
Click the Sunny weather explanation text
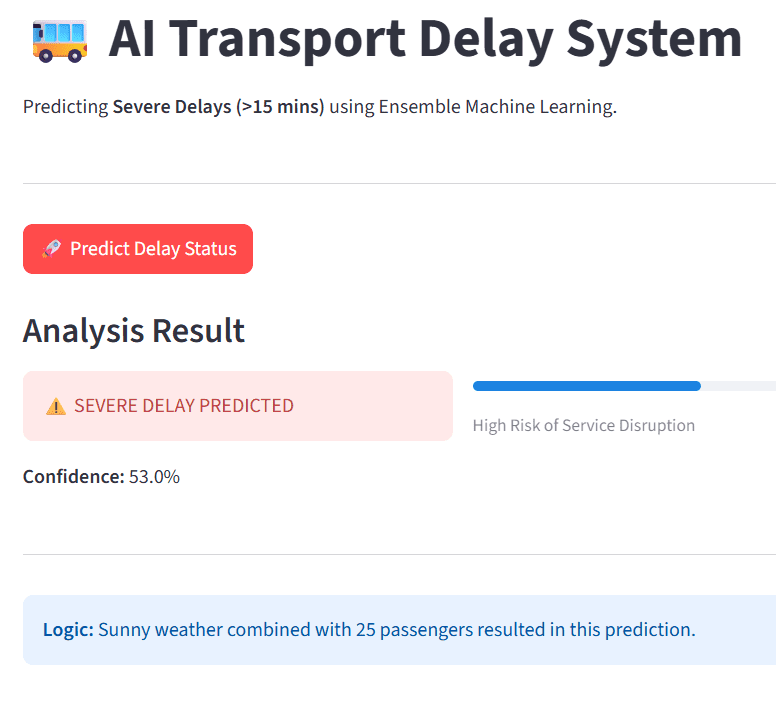click(x=397, y=629)
